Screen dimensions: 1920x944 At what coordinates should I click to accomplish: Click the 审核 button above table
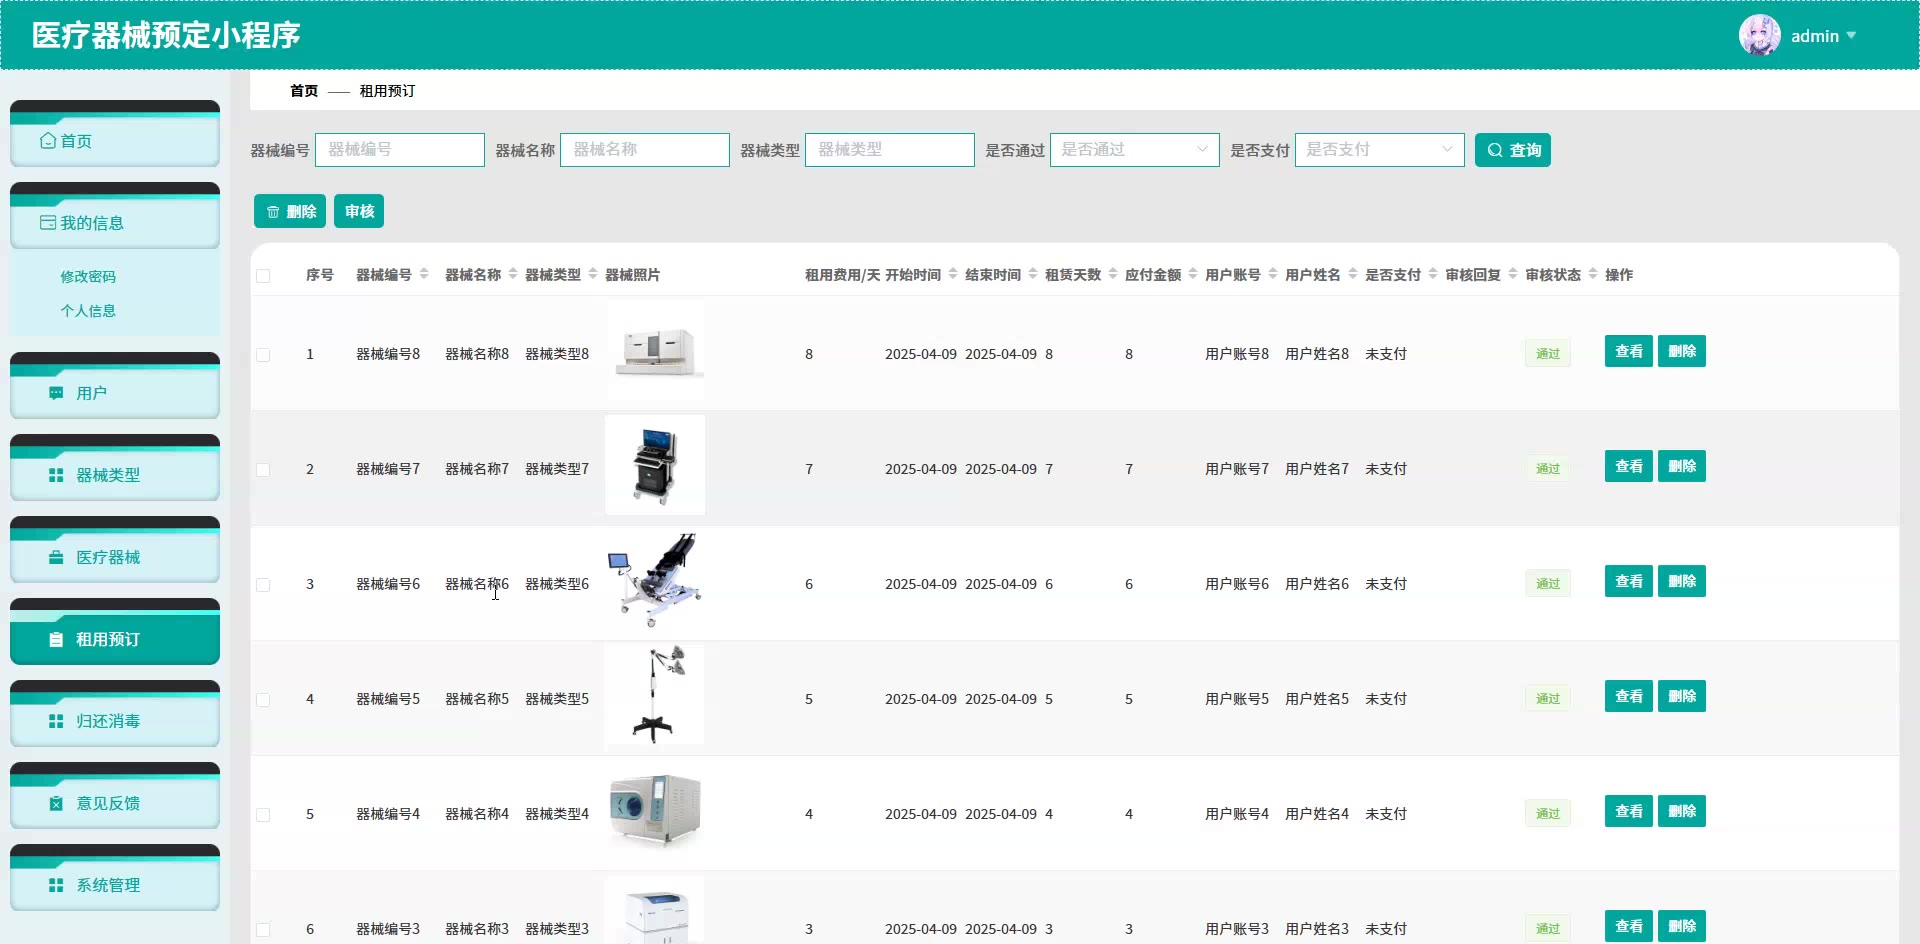pos(359,211)
